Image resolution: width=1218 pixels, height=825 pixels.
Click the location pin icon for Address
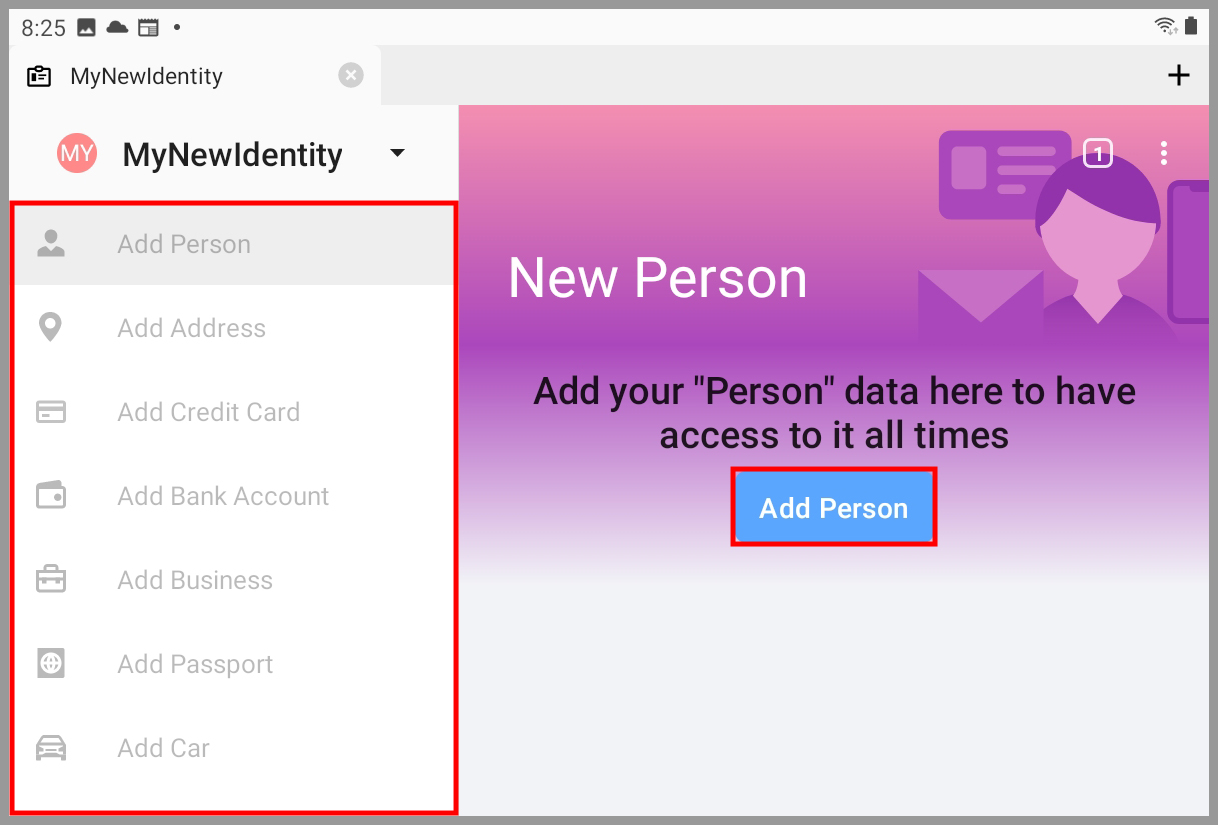[50, 328]
